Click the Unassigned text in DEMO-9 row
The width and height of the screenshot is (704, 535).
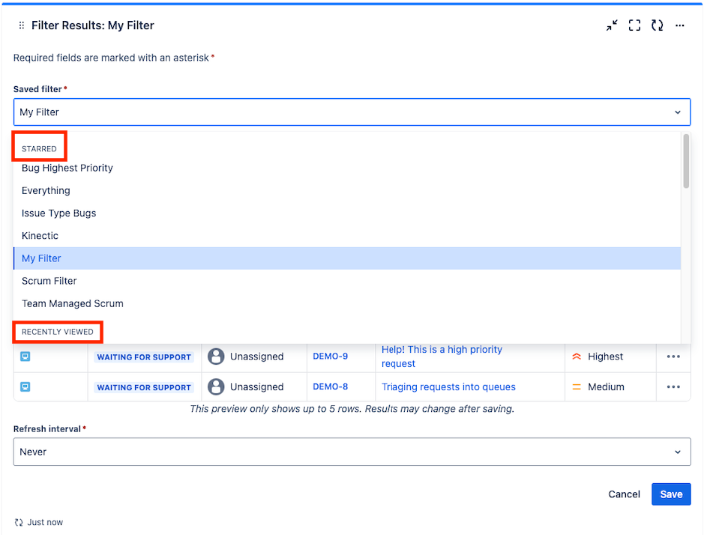pyautogui.click(x=257, y=357)
